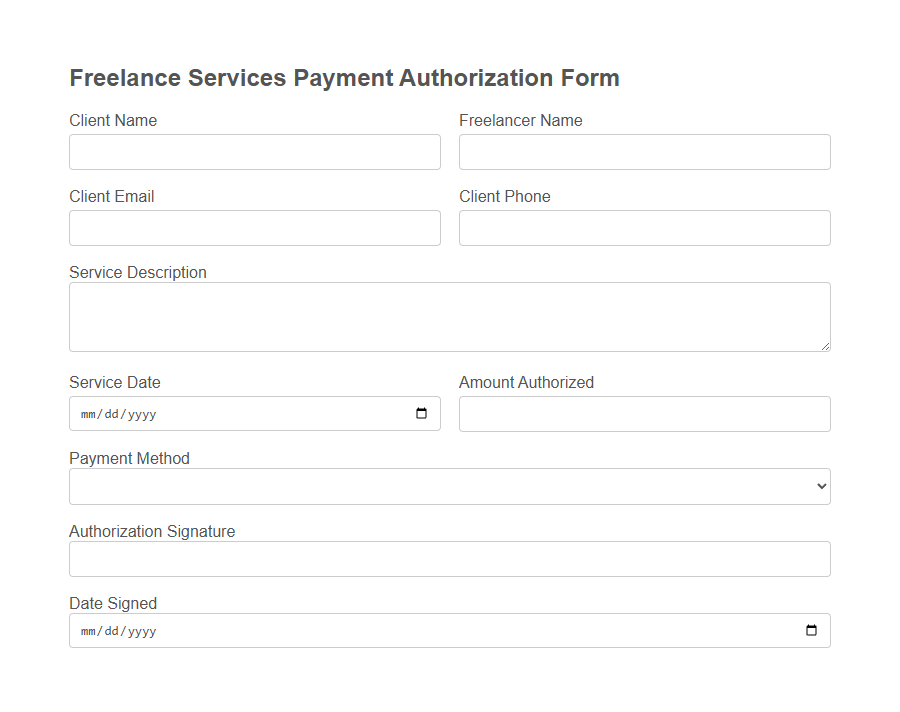Viewport: 900px width, 712px height.
Task: Click the Service Date month segment
Action: [x=88, y=413]
